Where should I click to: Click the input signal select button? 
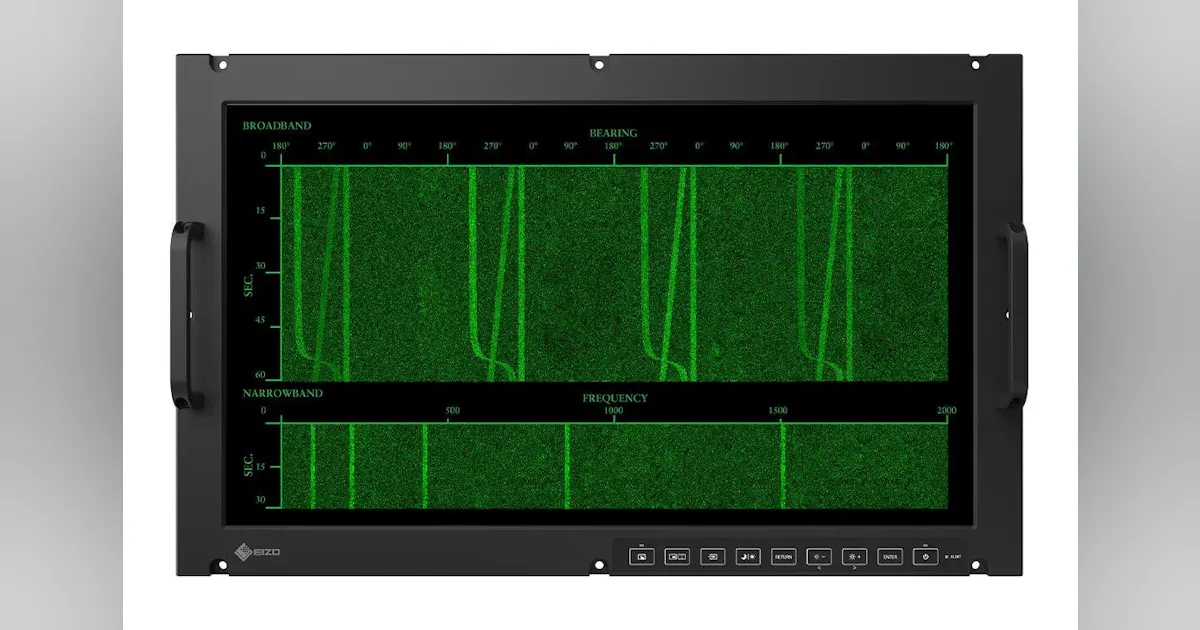712,557
